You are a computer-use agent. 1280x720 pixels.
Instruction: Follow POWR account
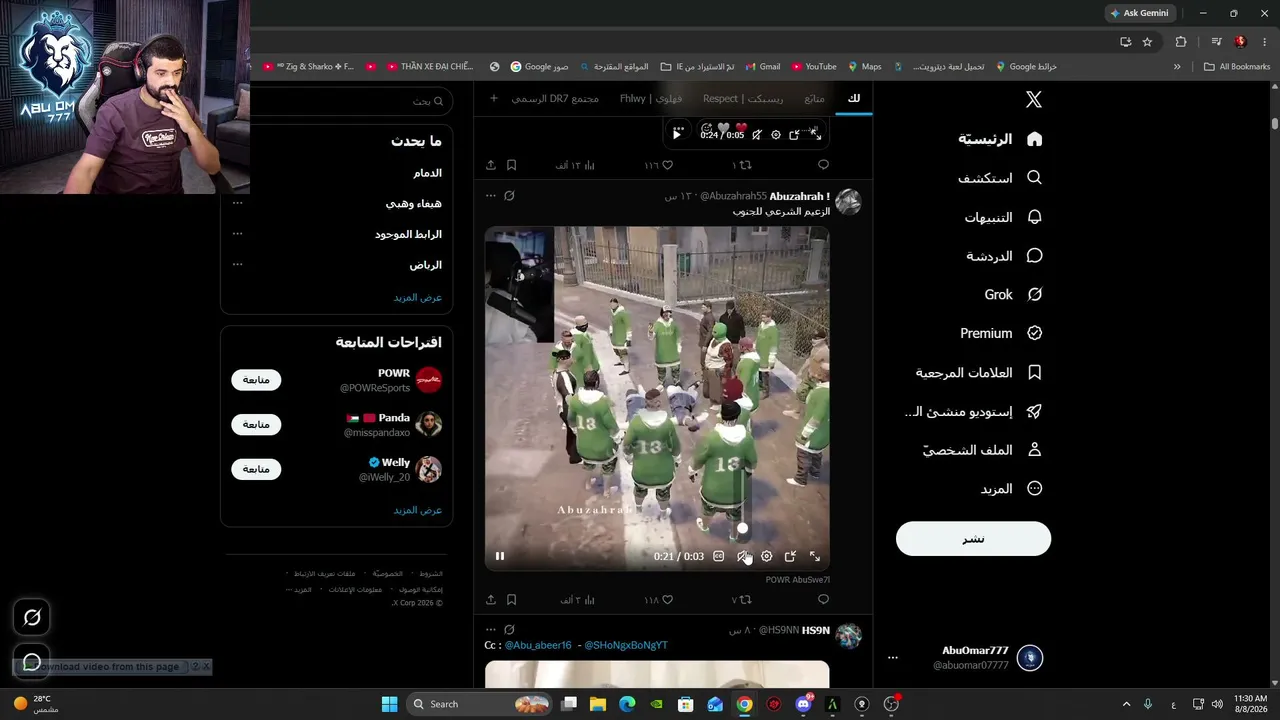(x=256, y=380)
